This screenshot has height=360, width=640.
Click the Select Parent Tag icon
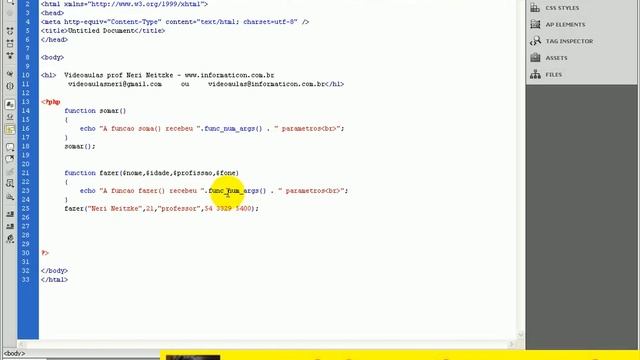[10, 74]
